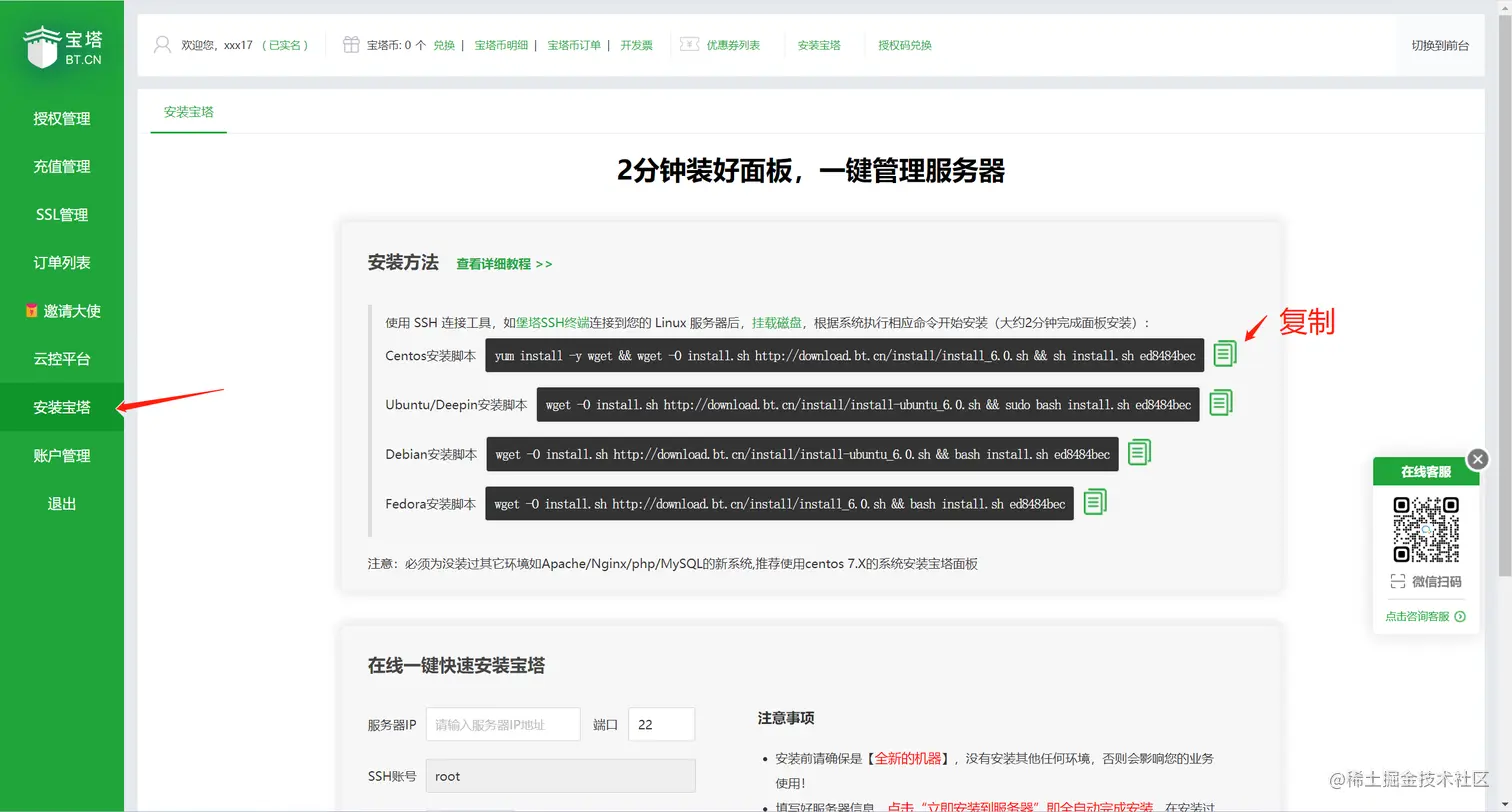Click the Debian install command text
This screenshot has width=1512, height=812.
click(x=802, y=454)
